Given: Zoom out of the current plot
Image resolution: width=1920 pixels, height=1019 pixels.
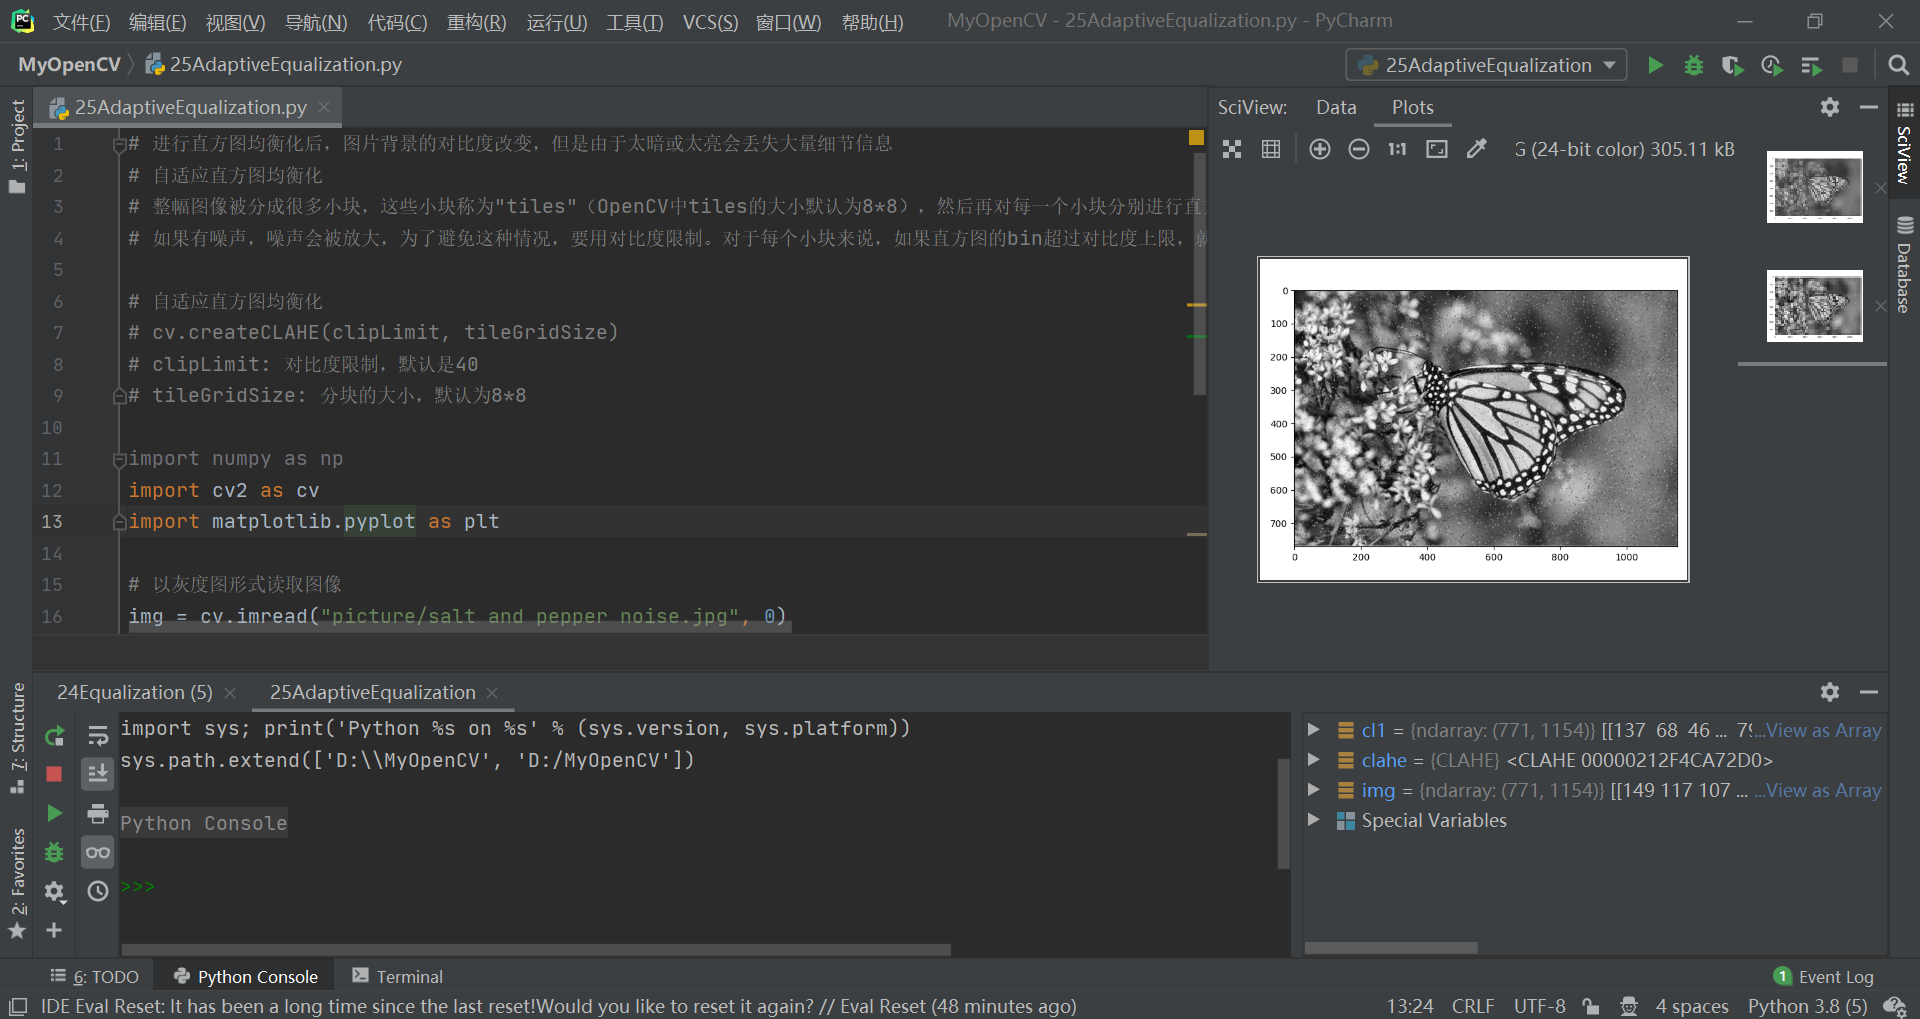Looking at the screenshot, I should (x=1358, y=148).
